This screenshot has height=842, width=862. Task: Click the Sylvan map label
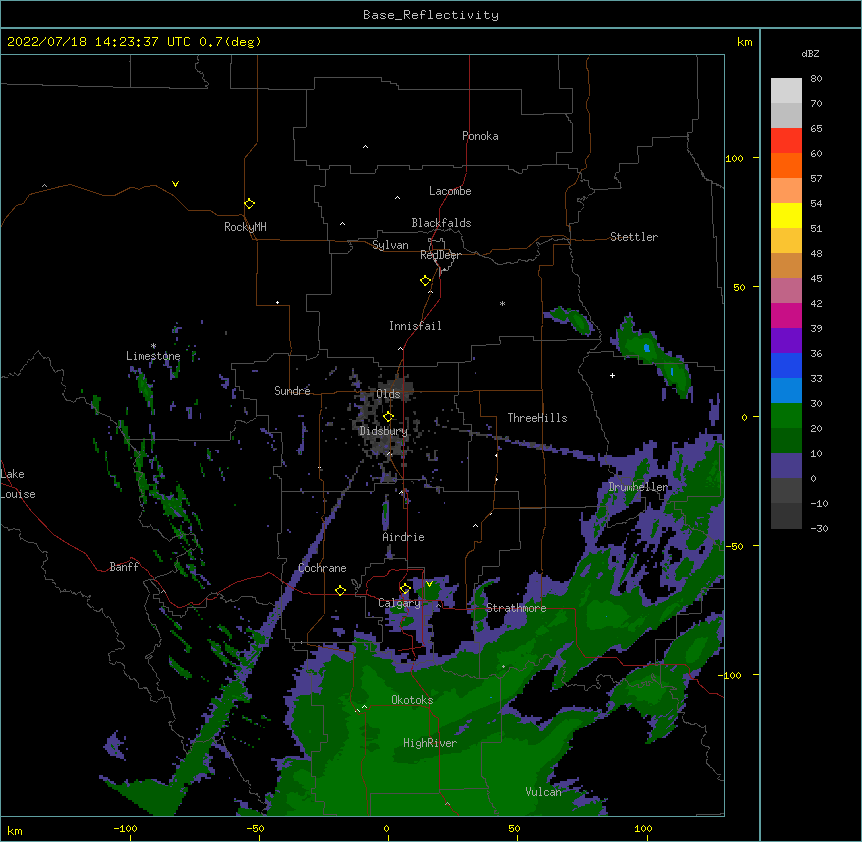[x=390, y=245]
